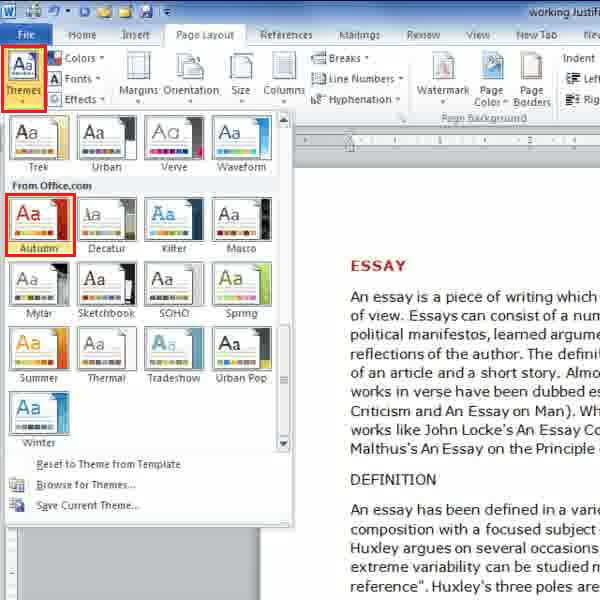The image size is (600, 600).
Task: Apply the Tradeshow theme
Action: point(174,355)
